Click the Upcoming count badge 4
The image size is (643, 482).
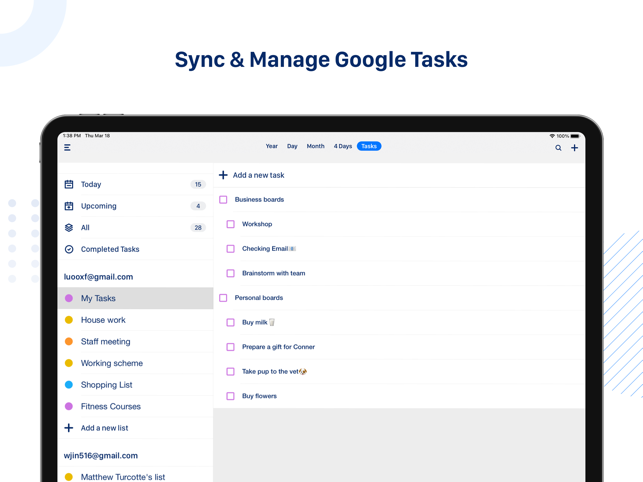click(198, 206)
